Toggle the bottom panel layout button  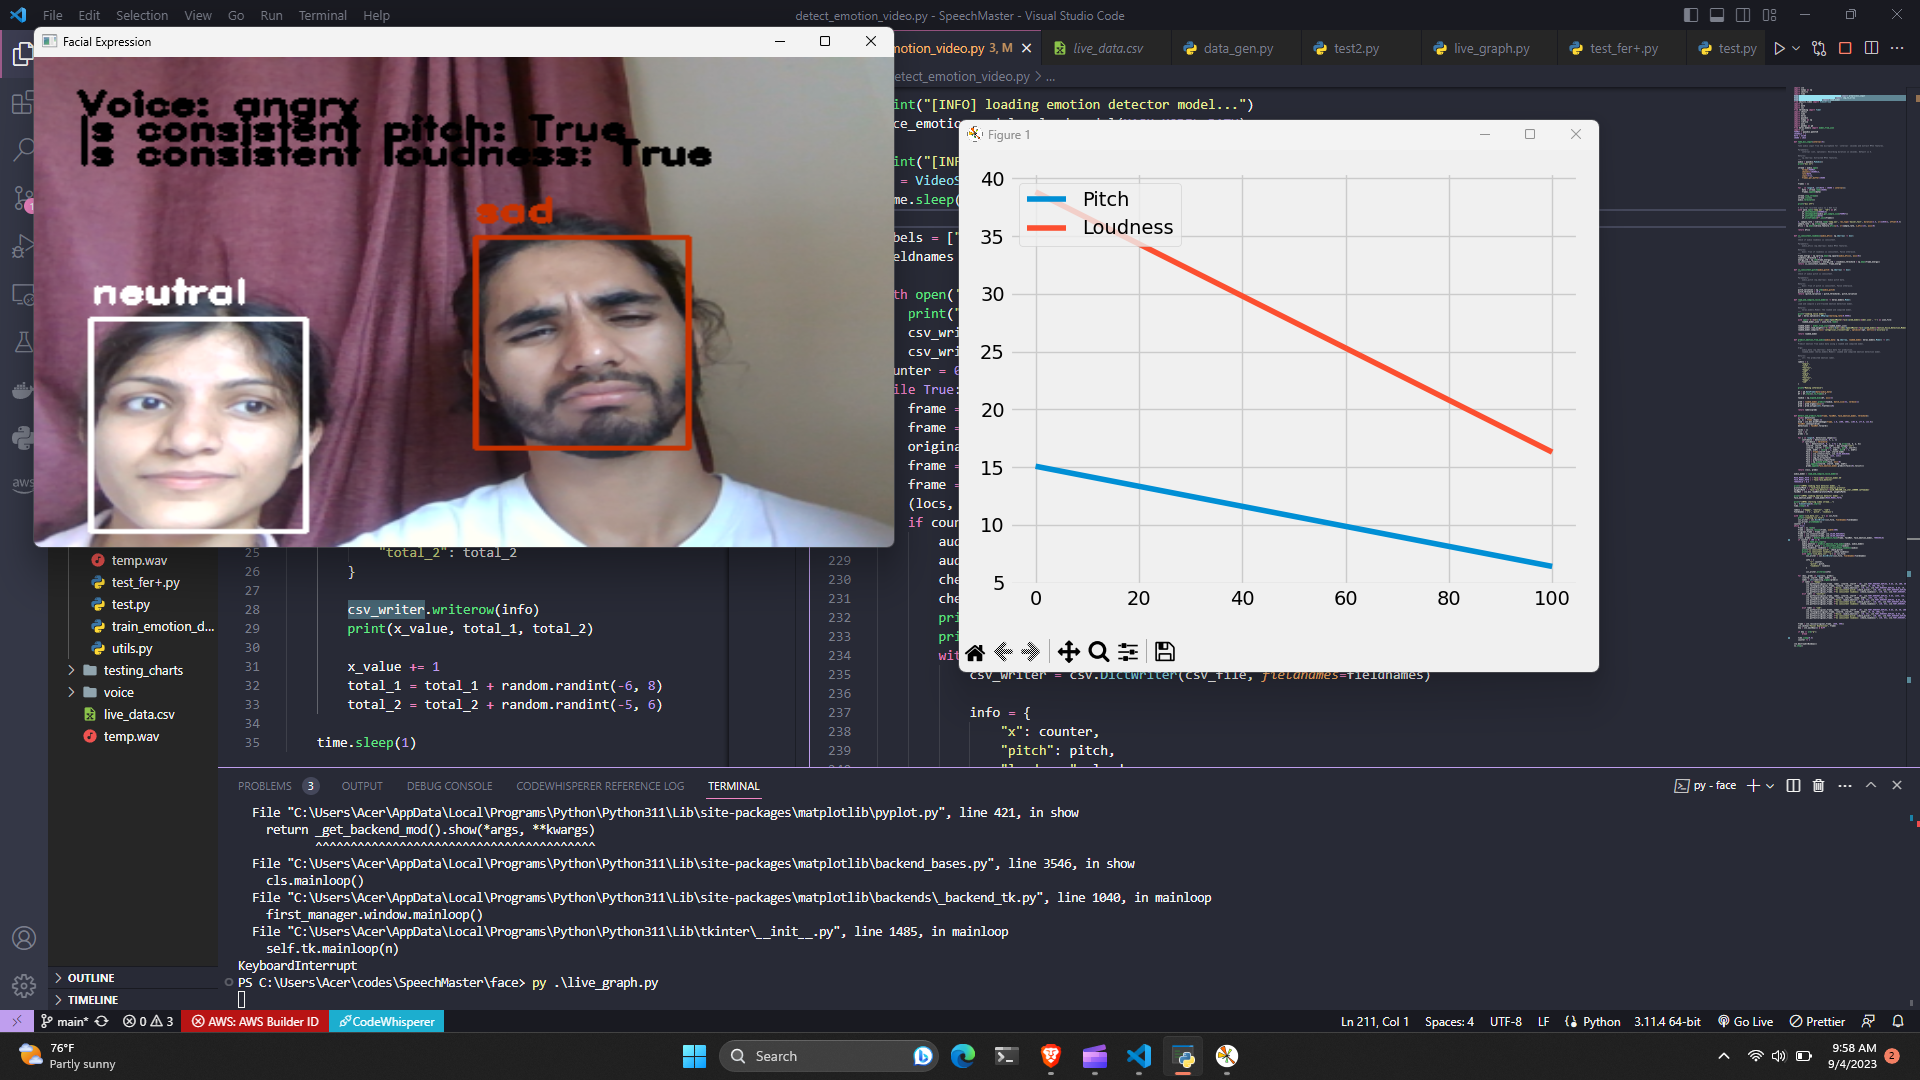tap(1717, 15)
